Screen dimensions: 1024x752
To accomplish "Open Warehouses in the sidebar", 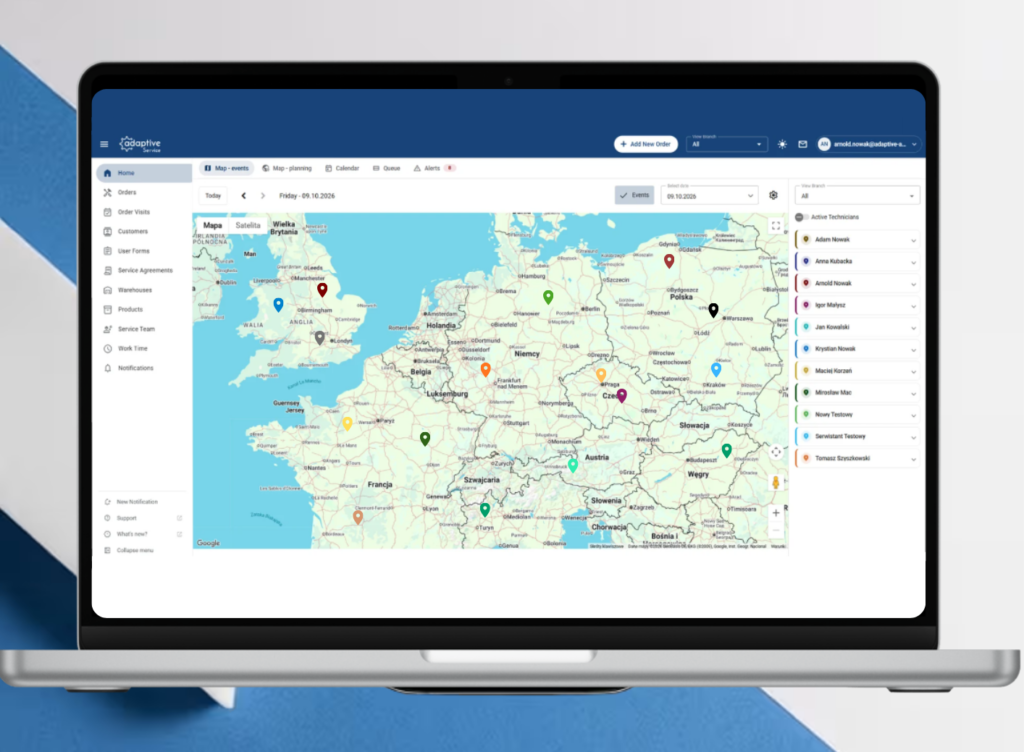I will (144, 290).
